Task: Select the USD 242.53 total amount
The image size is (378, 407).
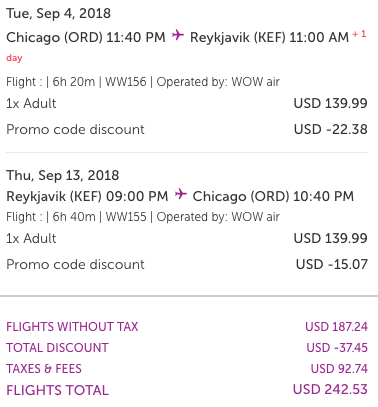Action: tap(330, 389)
